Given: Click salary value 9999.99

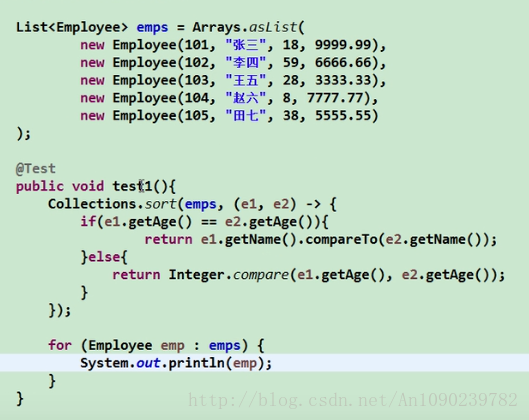Looking at the screenshot, I should pyautogui.click(x=343, y=45).
